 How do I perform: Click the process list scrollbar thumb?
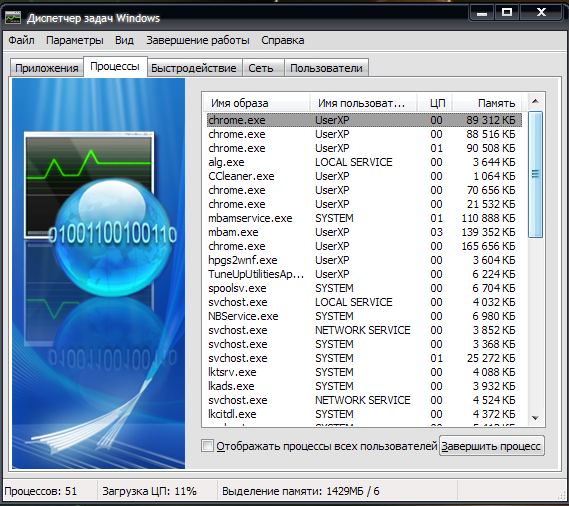click(x=535, y=174)
